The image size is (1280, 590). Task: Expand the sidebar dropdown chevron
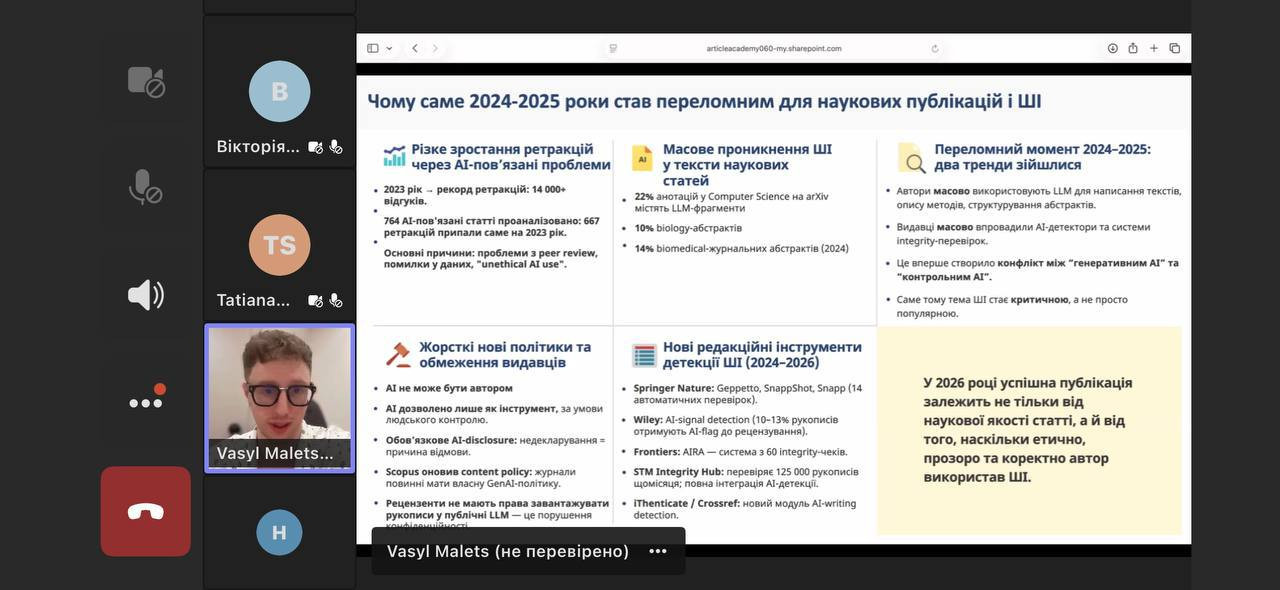(x=389, y=48)
